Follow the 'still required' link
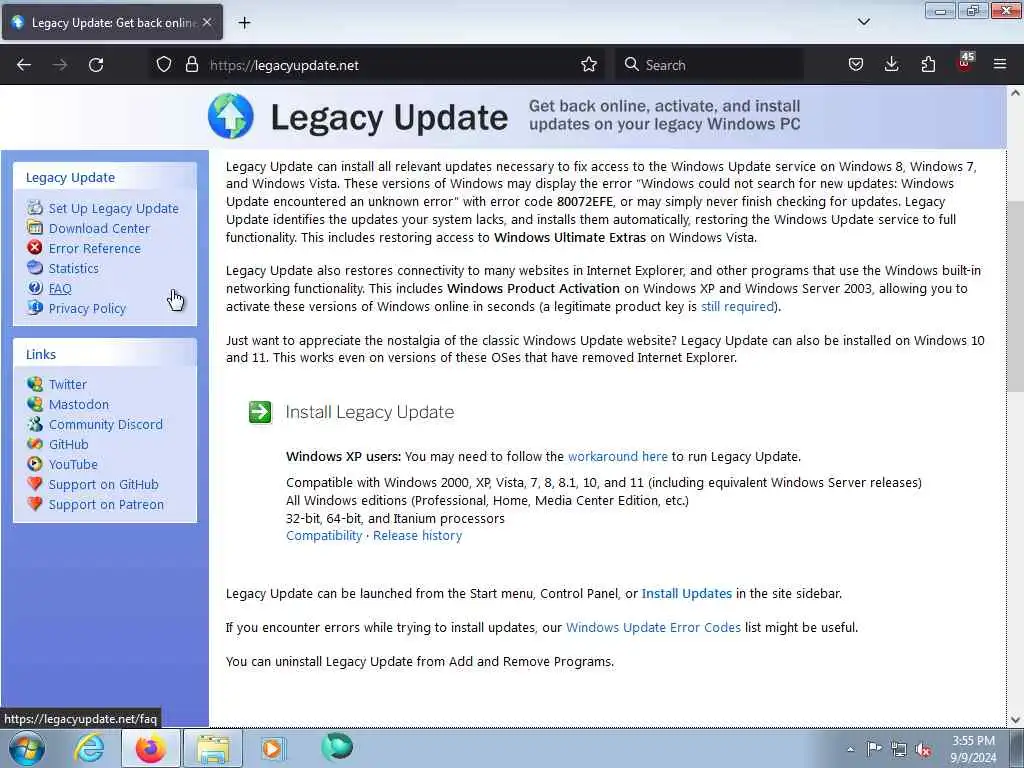Screen dimensions: 1024x768 737,306
